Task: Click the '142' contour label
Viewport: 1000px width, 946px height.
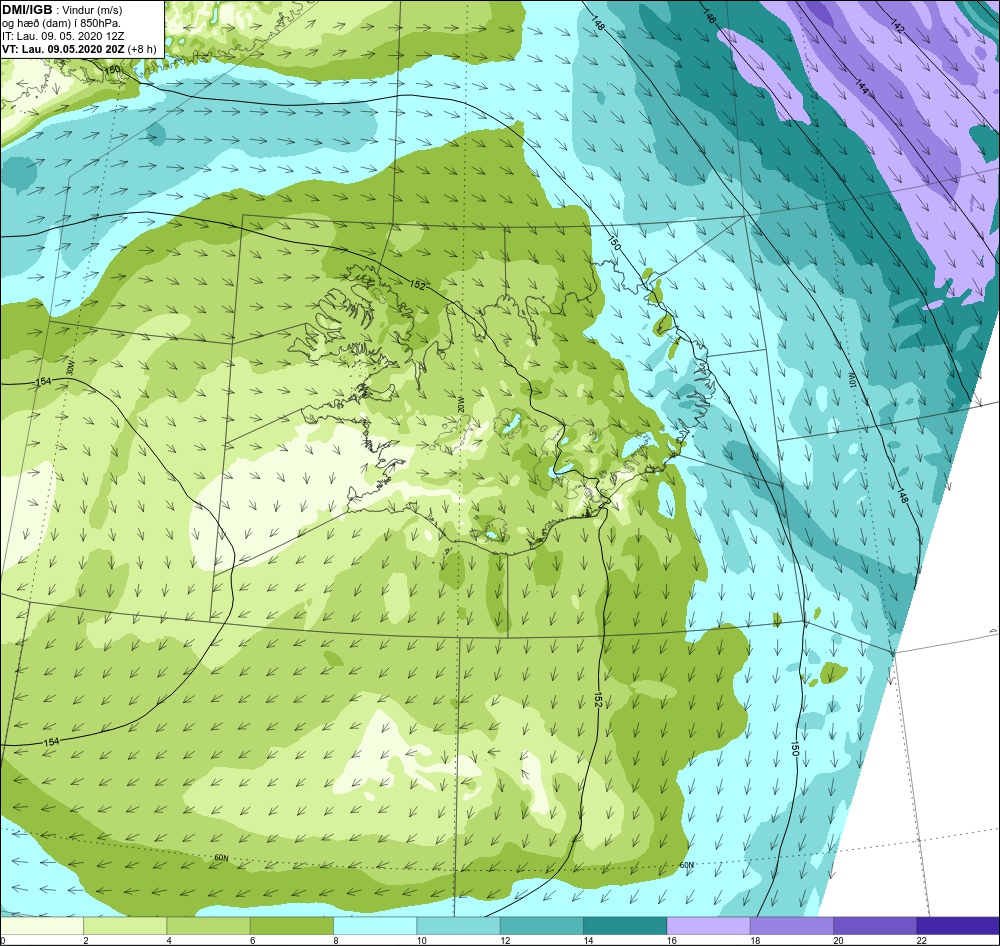Action: coord(897,25)
